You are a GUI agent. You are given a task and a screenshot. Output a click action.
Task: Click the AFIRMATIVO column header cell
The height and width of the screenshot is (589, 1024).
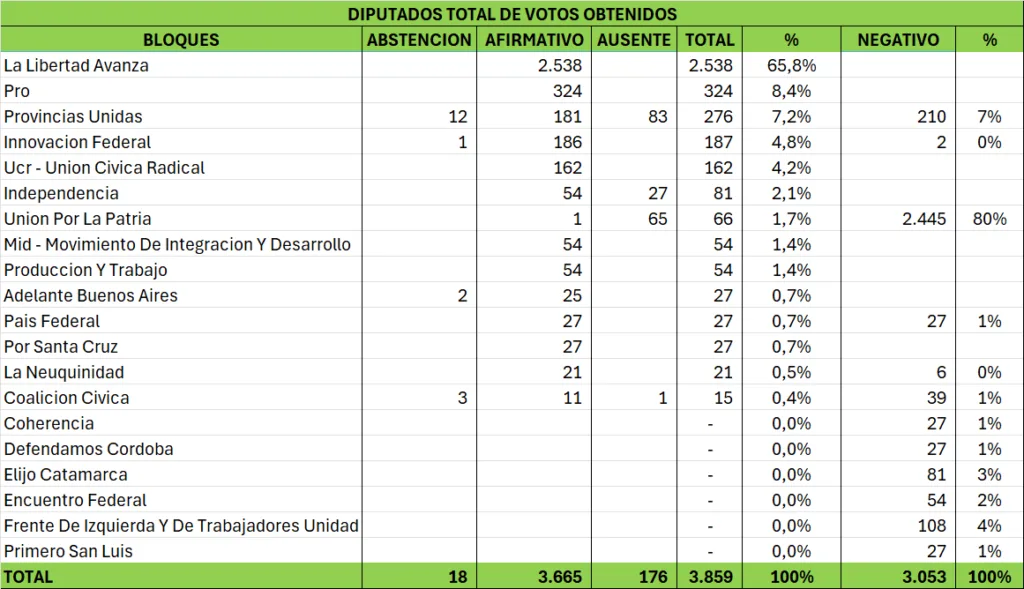point(534,40)
